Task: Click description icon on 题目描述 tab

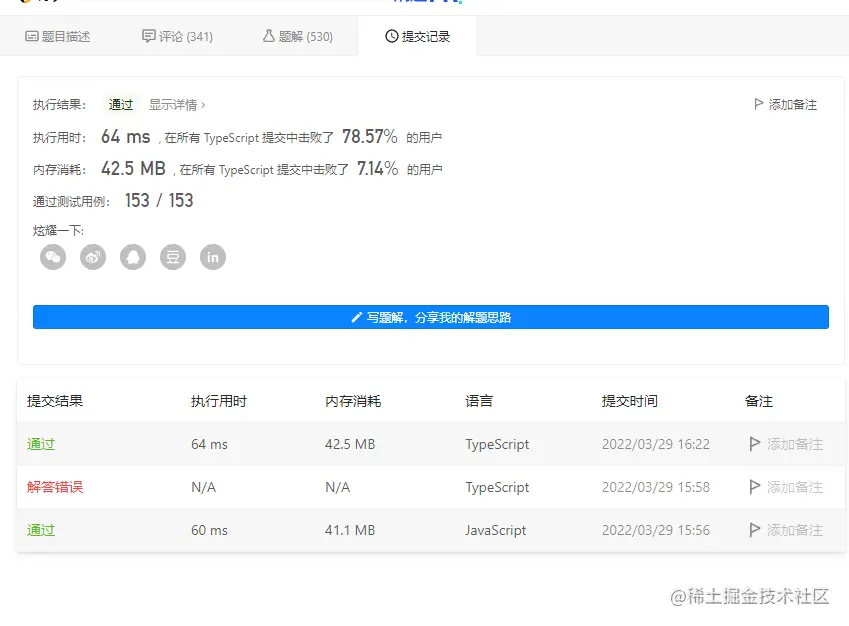Action: click(32, 36)
